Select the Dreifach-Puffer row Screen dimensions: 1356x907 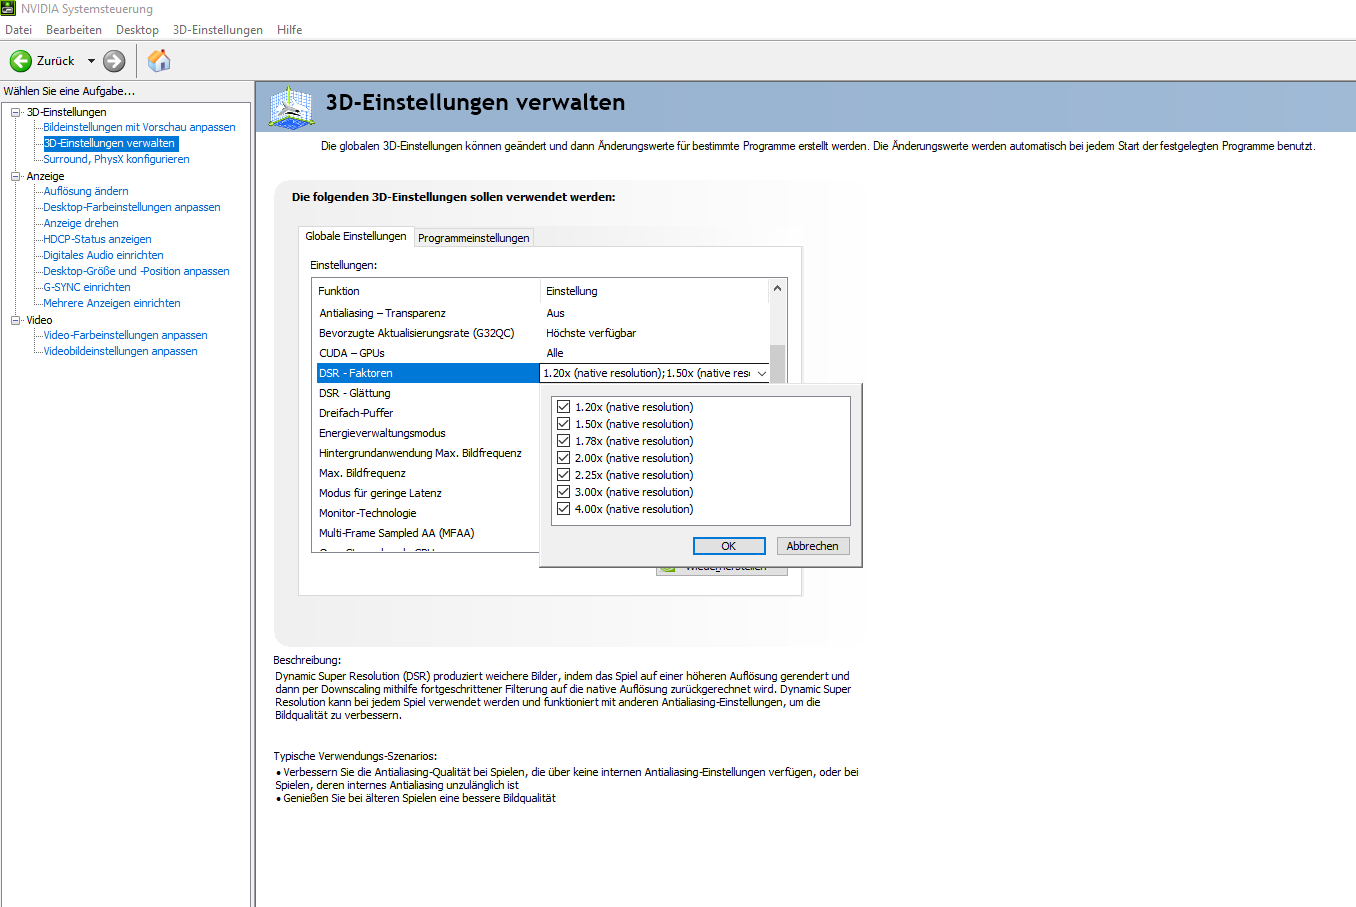click(428, 413)
